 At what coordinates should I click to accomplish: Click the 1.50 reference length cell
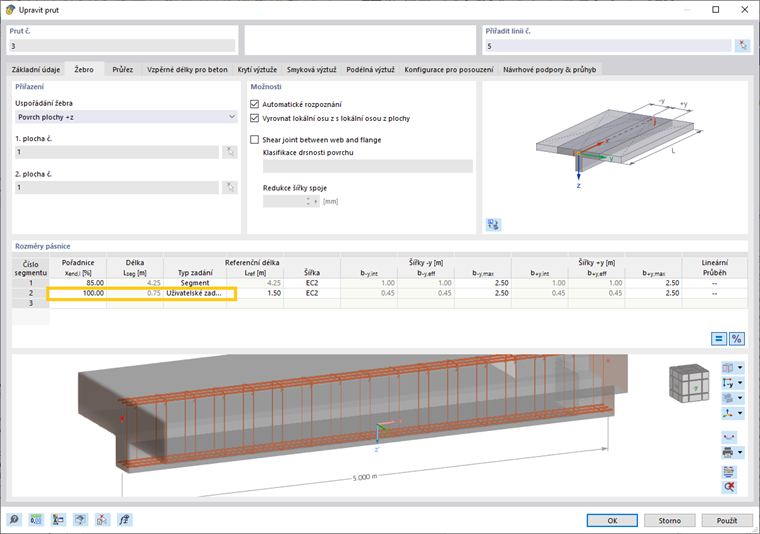[x=255, y=293]
